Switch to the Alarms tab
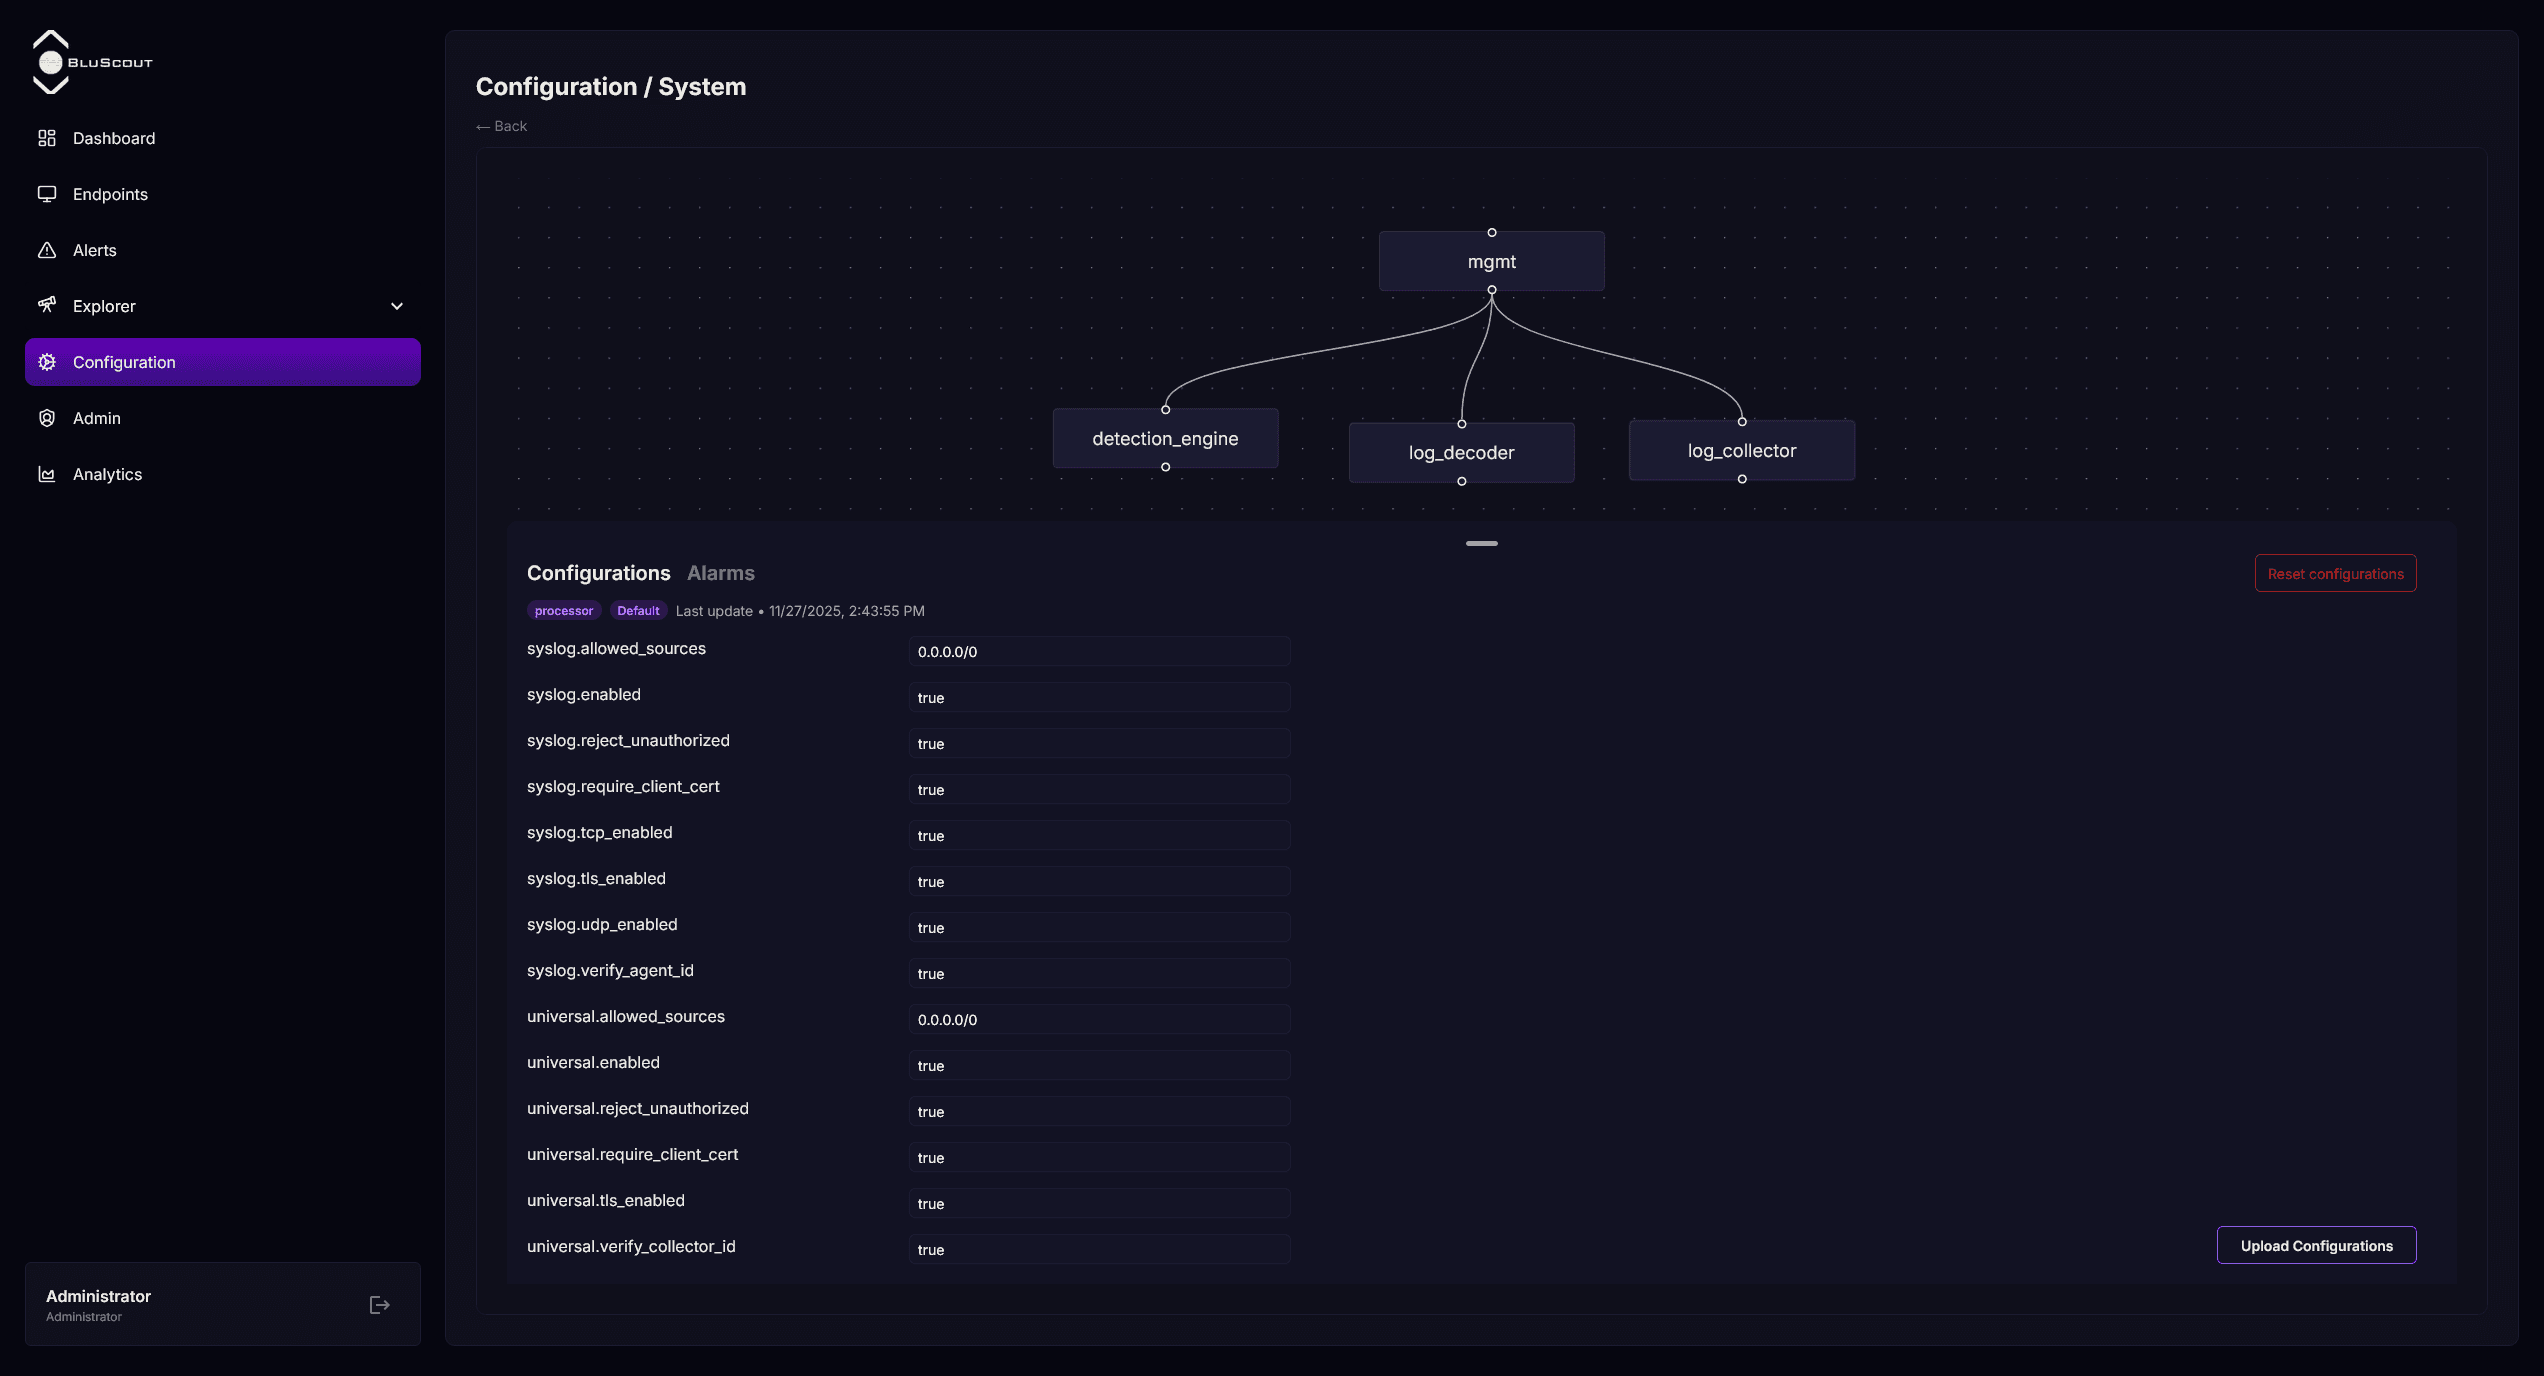The width and height of the screenshot is (2544, 1376). [x=720, y=573]
